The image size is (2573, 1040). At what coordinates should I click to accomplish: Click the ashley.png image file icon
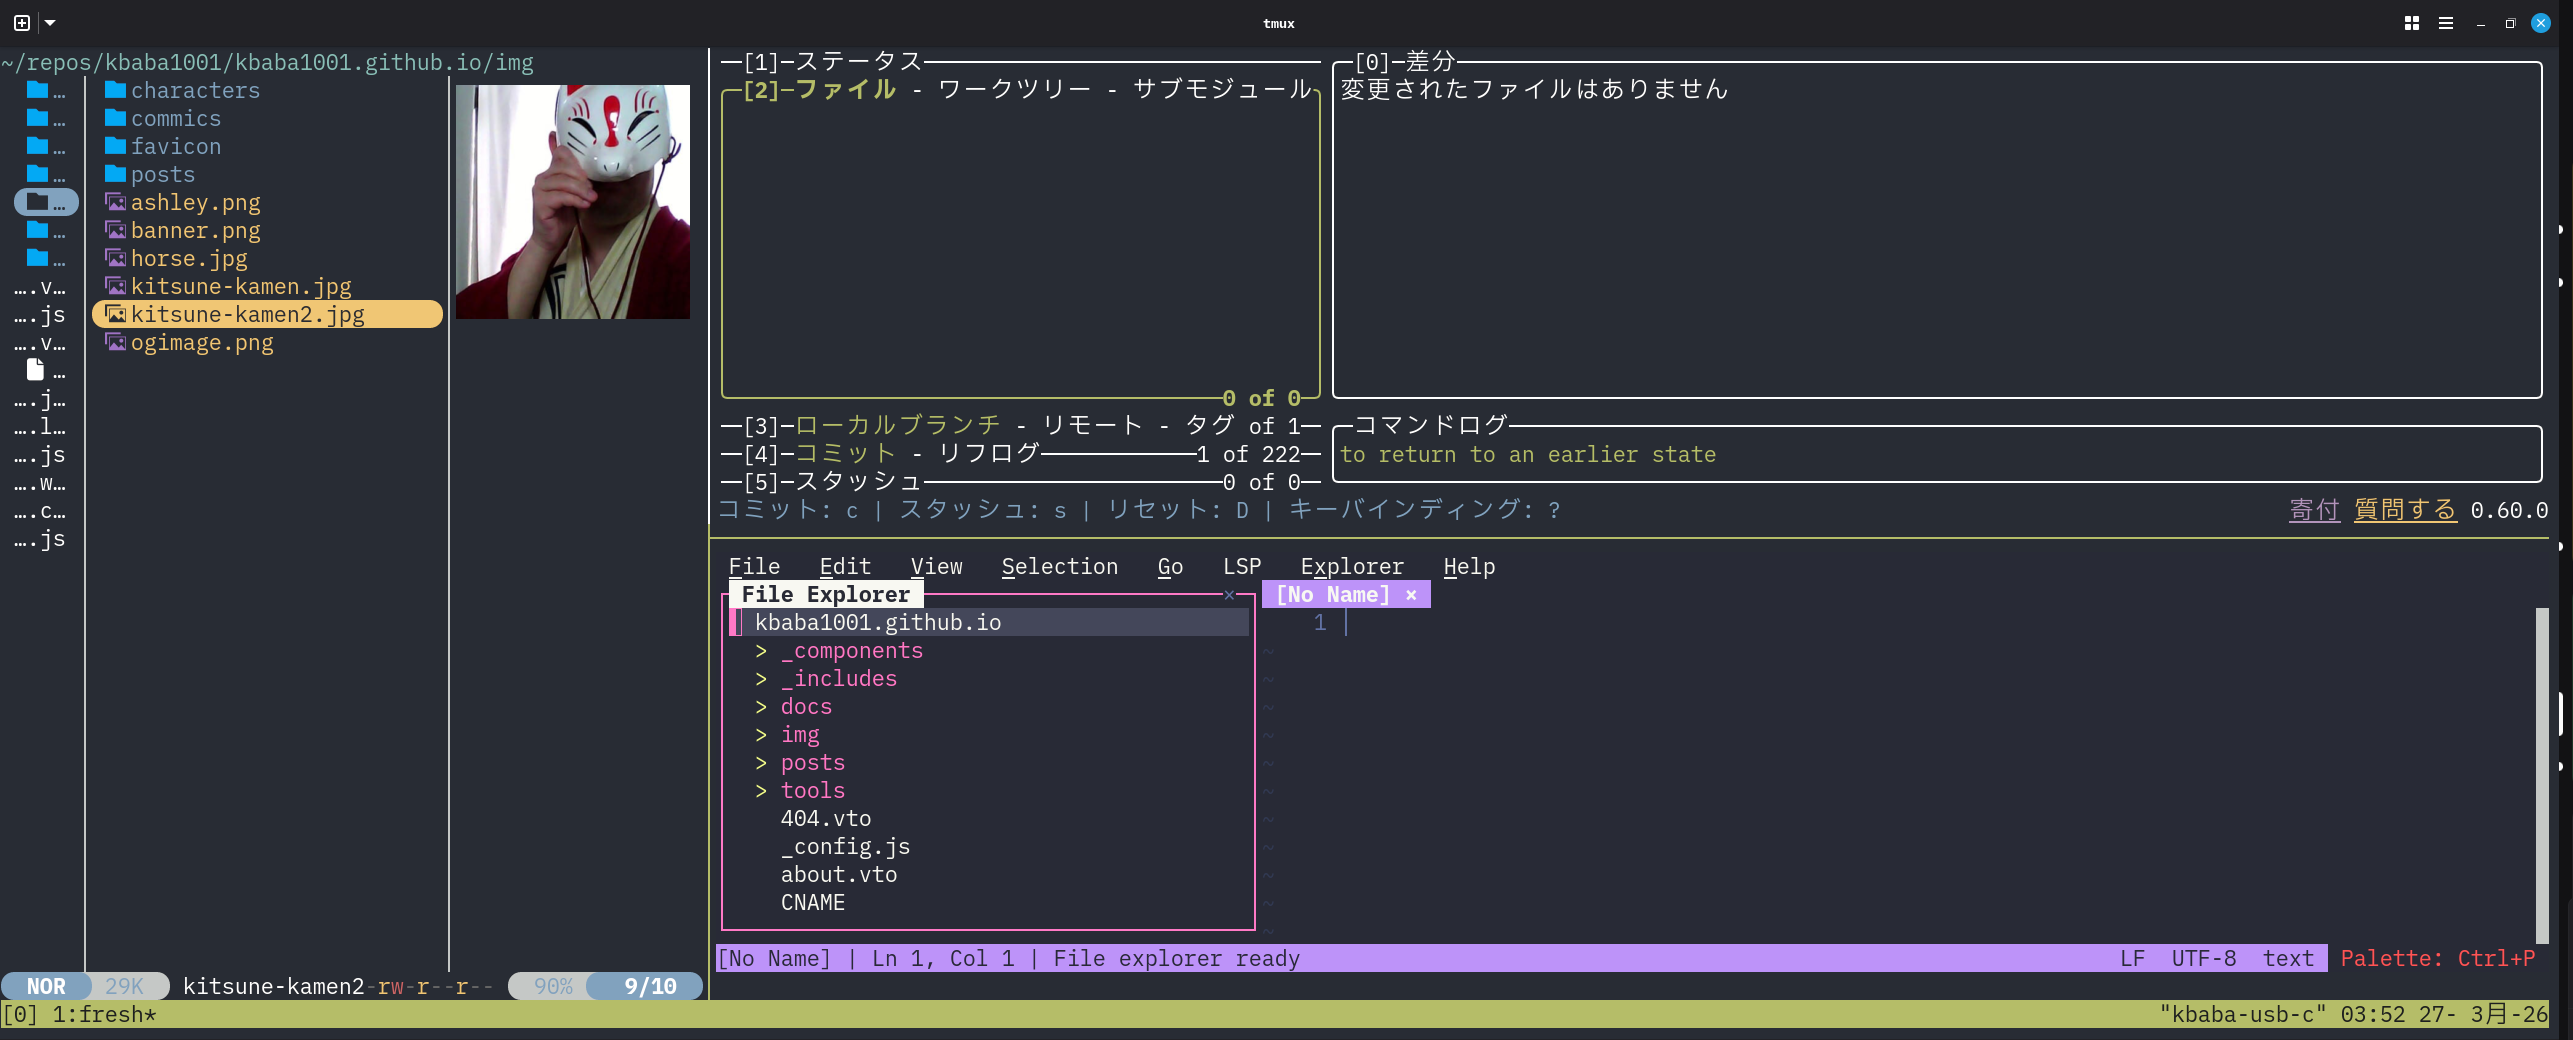pos(116,202)
